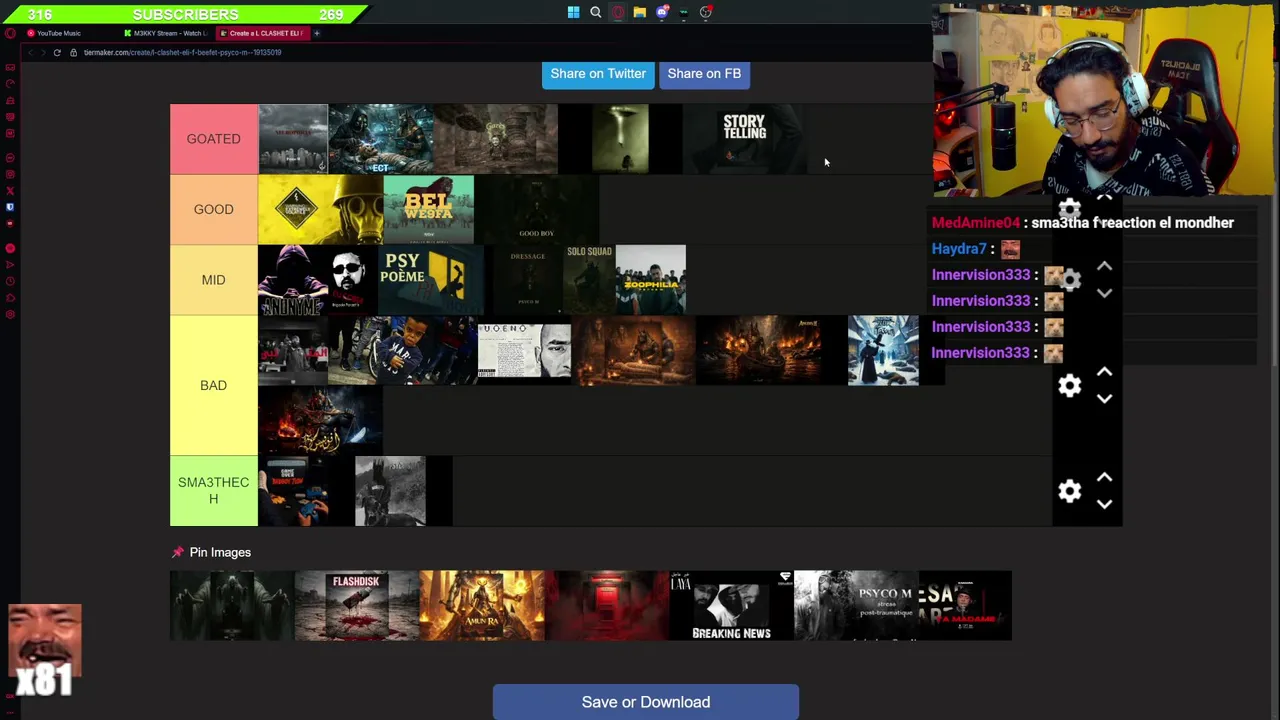Screen dimensions: 1280x720
Task: Open Instagram in browser sidebar
Action: click(x=10, y=175)
